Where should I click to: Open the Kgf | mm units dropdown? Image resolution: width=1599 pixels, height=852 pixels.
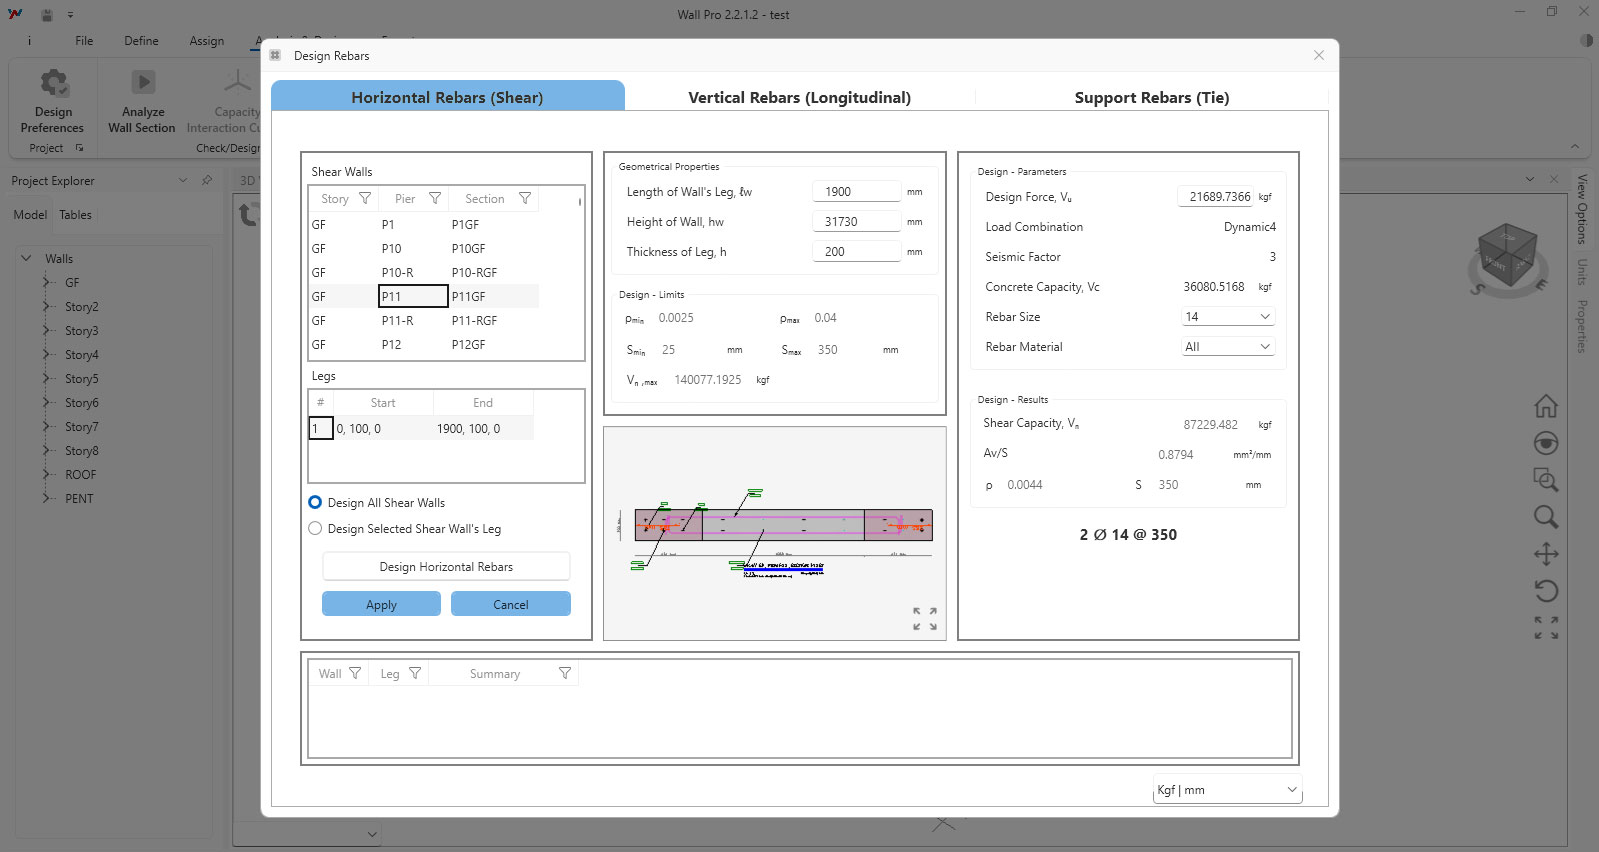tap(1227, 790)
